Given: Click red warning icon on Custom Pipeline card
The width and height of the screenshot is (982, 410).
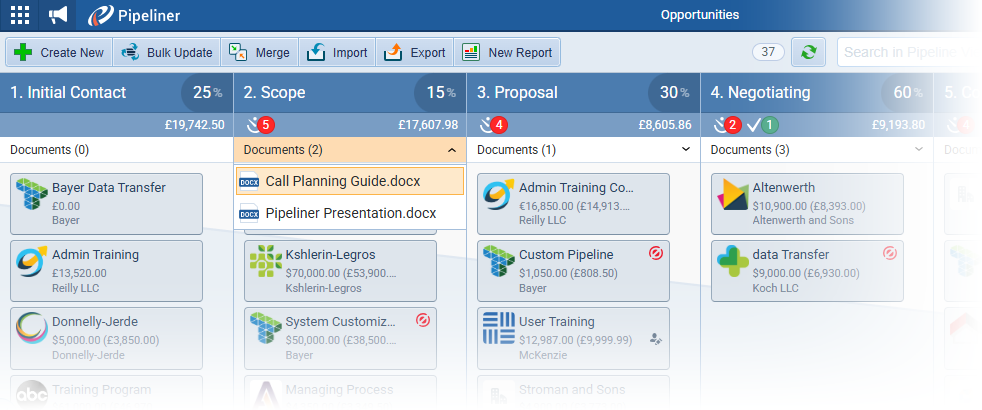Looking at the screenshot, I should tap(656, 254).
